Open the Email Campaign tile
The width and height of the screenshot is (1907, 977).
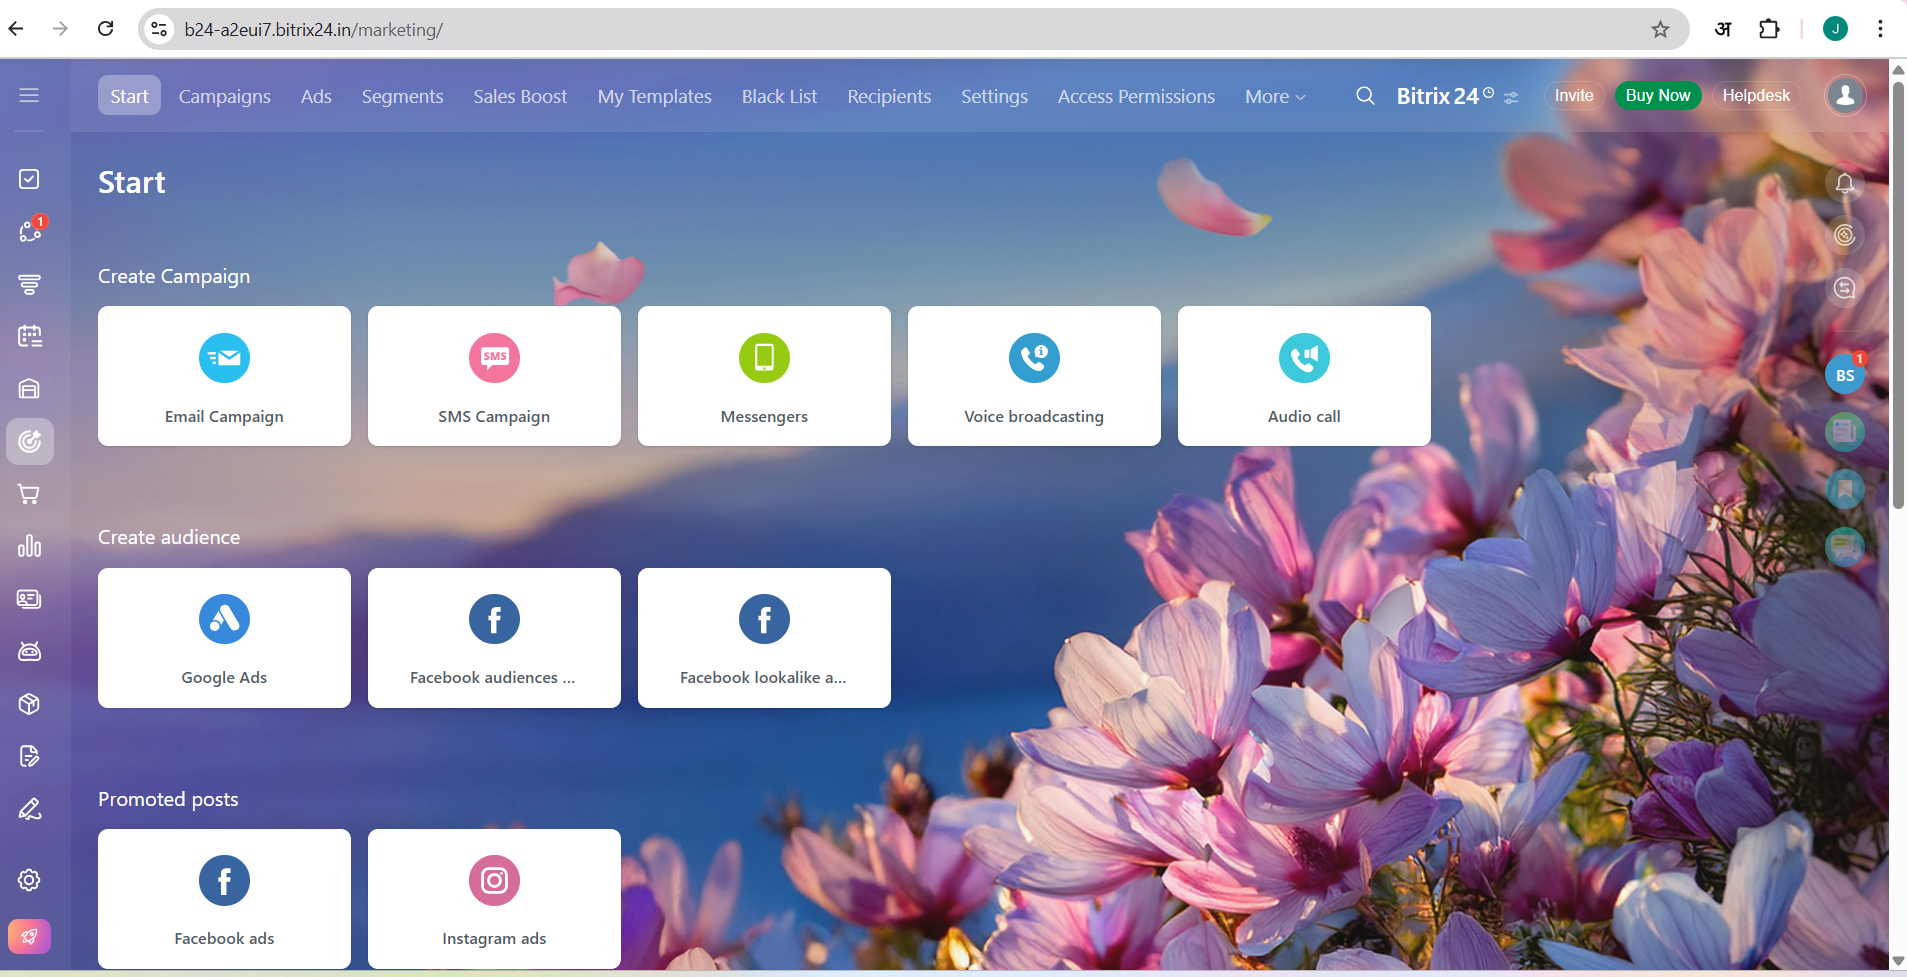point(224,376)
